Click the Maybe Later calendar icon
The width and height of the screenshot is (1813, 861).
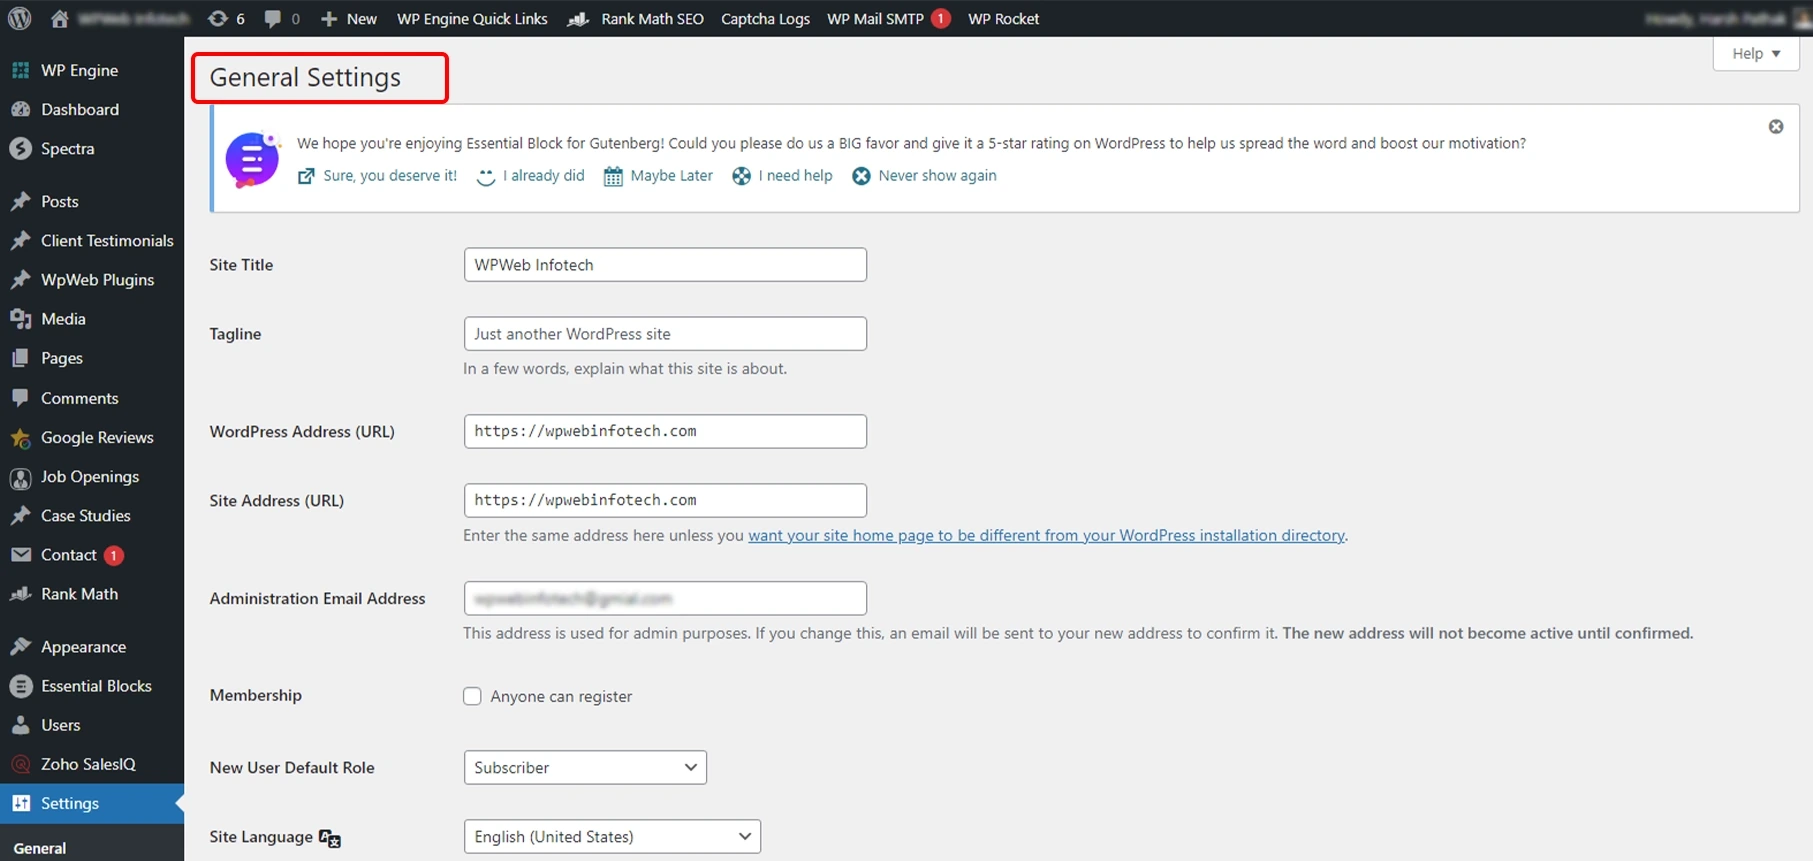[x=613, y=176]
